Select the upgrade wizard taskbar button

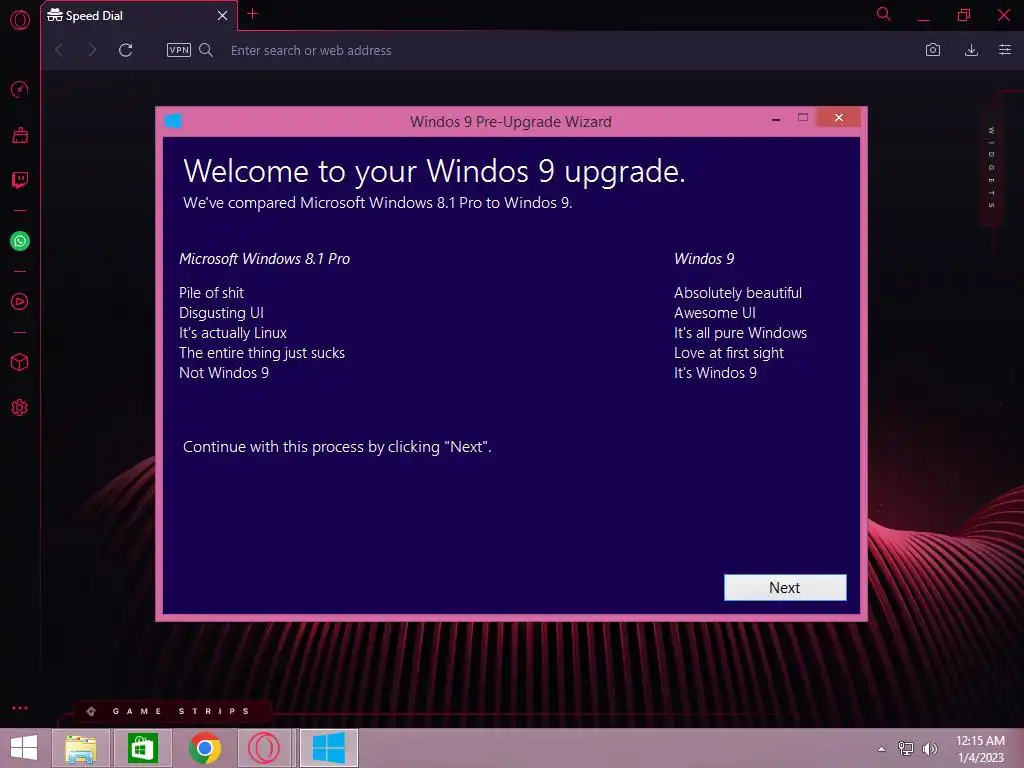pos(328,748)
